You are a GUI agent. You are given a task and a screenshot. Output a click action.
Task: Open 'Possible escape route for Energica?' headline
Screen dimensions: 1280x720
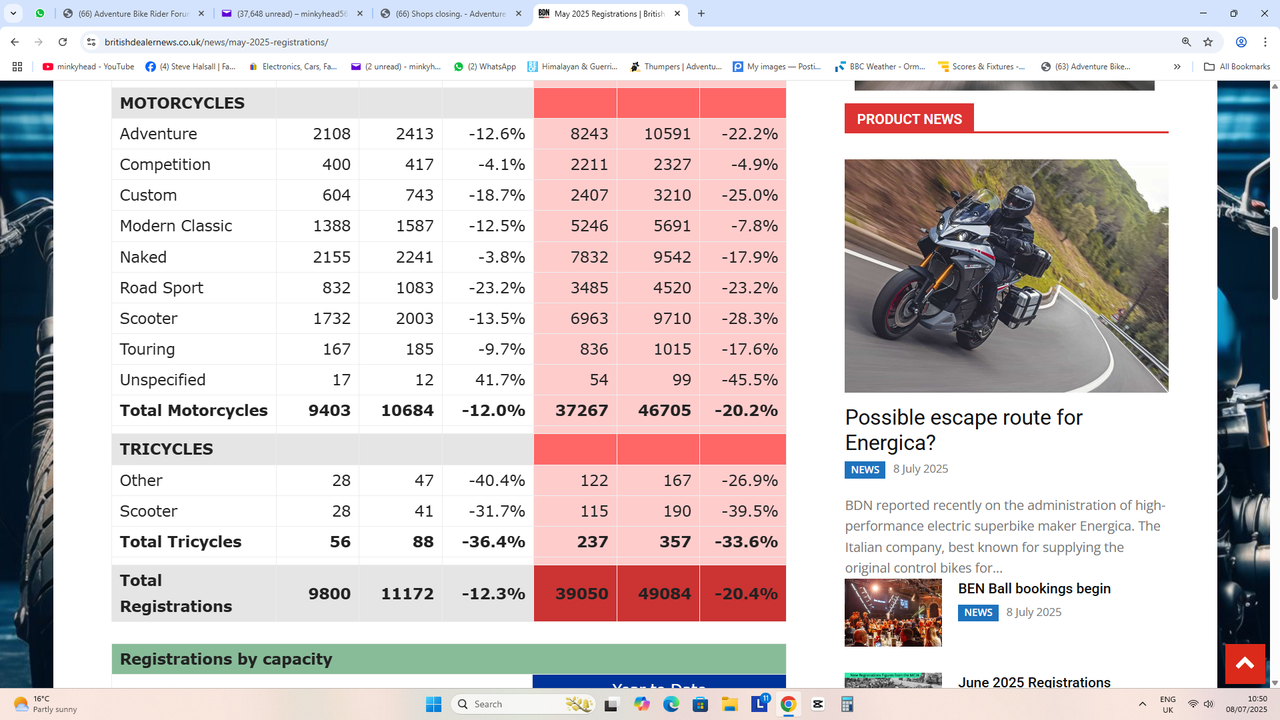964,430
